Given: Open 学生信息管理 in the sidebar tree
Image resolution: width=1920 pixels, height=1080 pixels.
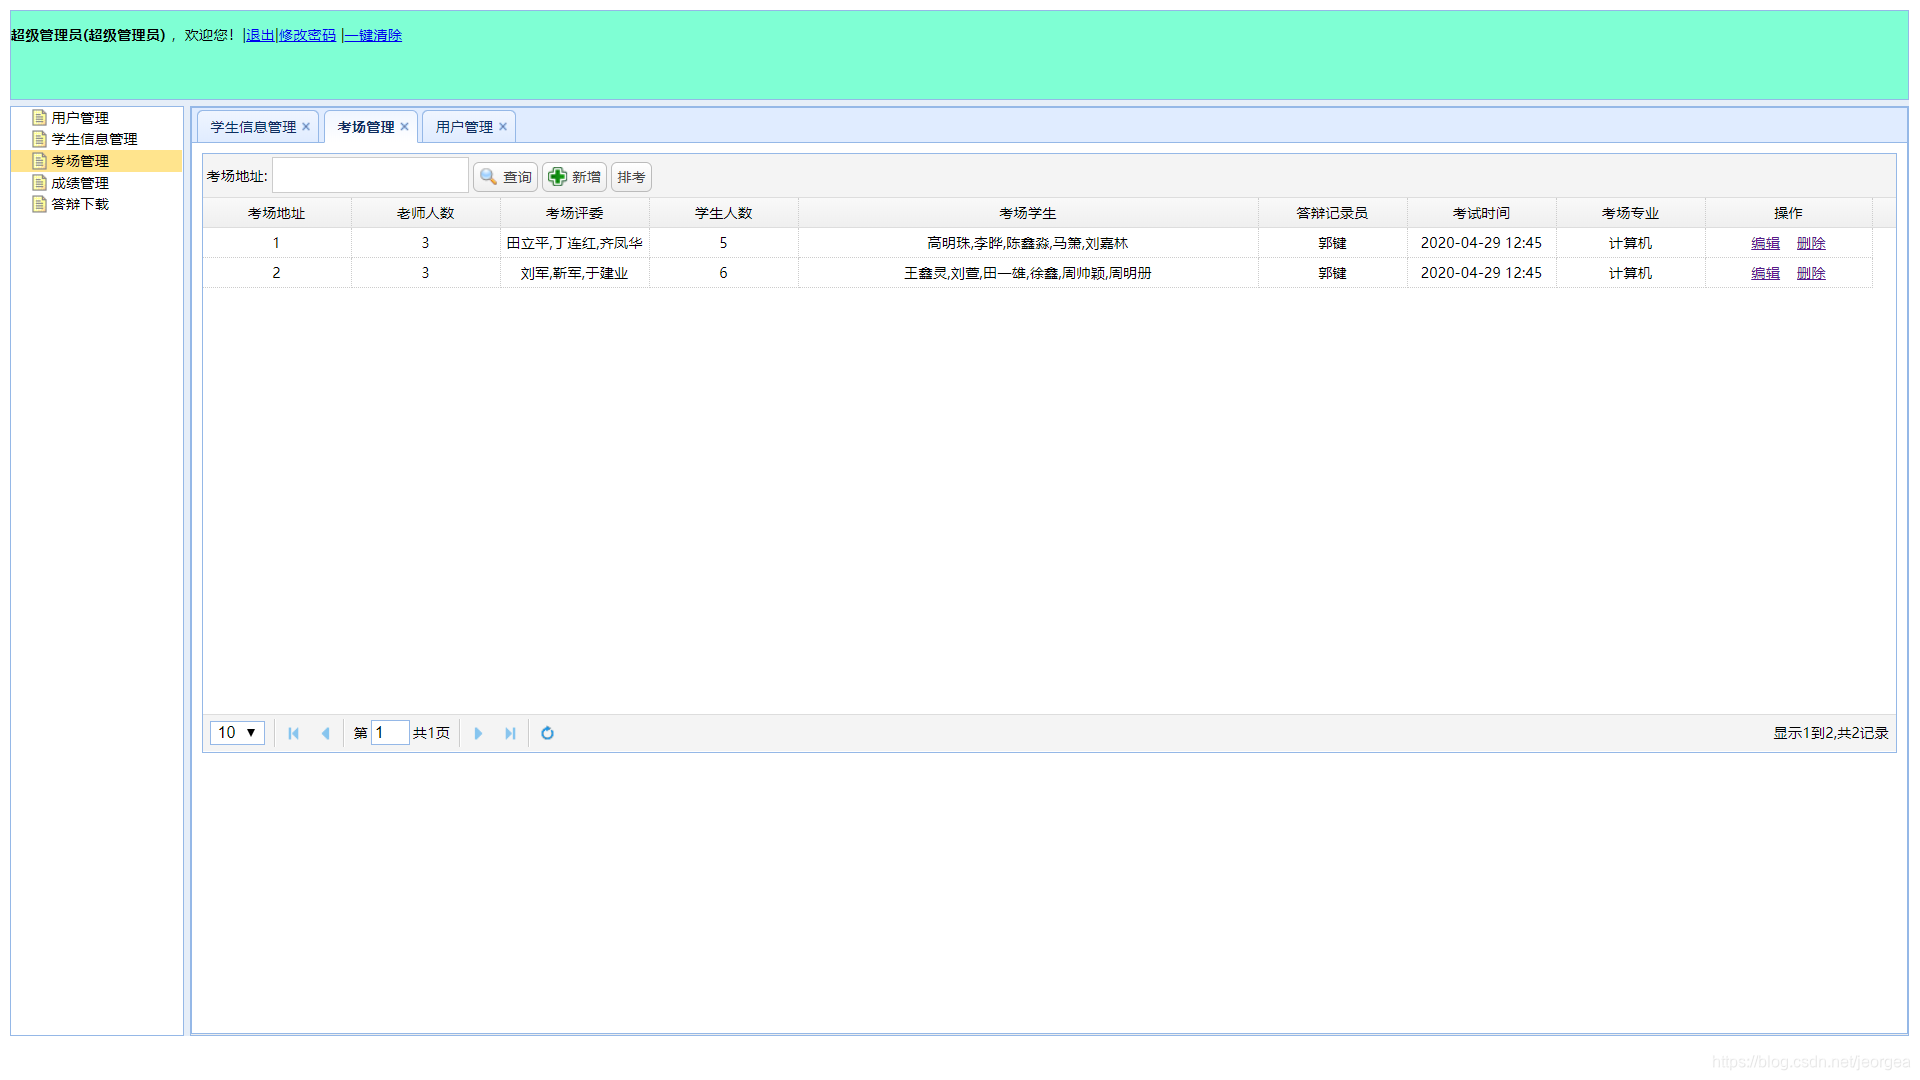Looking at the screenshot, I should click(x=94, y=139).
